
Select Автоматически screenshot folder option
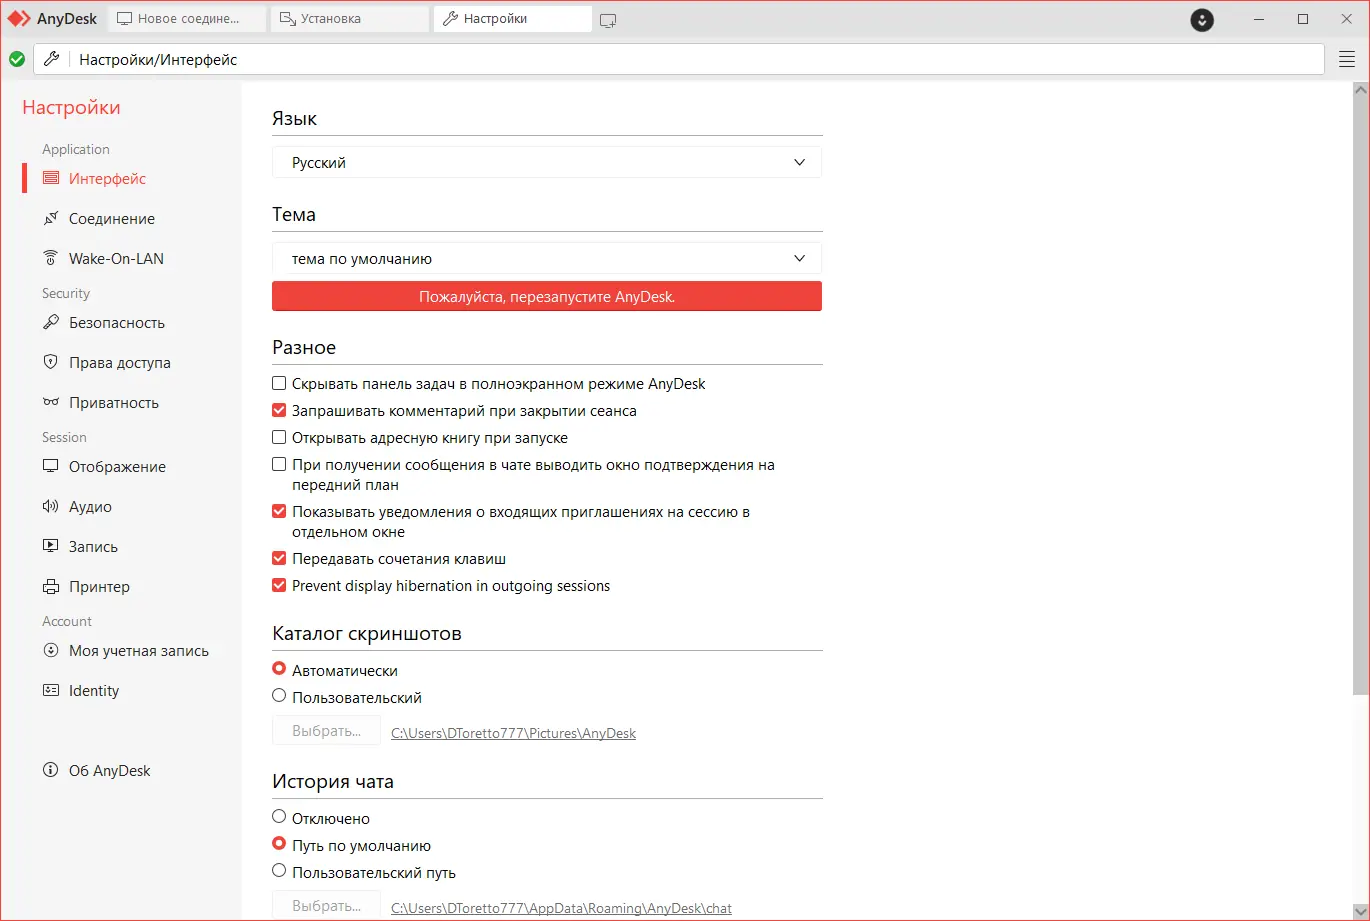[x=279, y=669]
